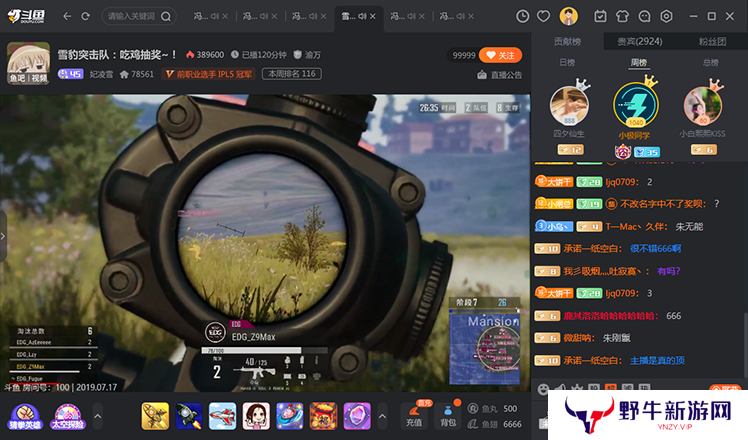
Task: Open 前职业选手 IPL5 冠军 certification tag
Action: tap(208, 74)
